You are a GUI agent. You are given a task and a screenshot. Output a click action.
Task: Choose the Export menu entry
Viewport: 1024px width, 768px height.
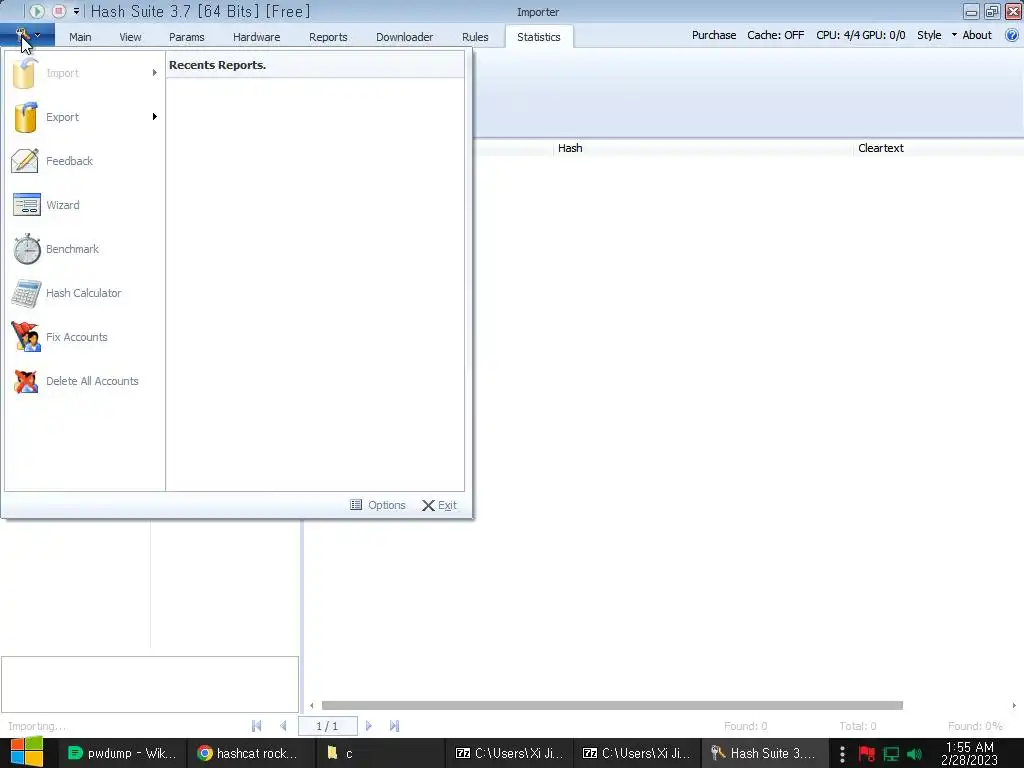[84, 117]
